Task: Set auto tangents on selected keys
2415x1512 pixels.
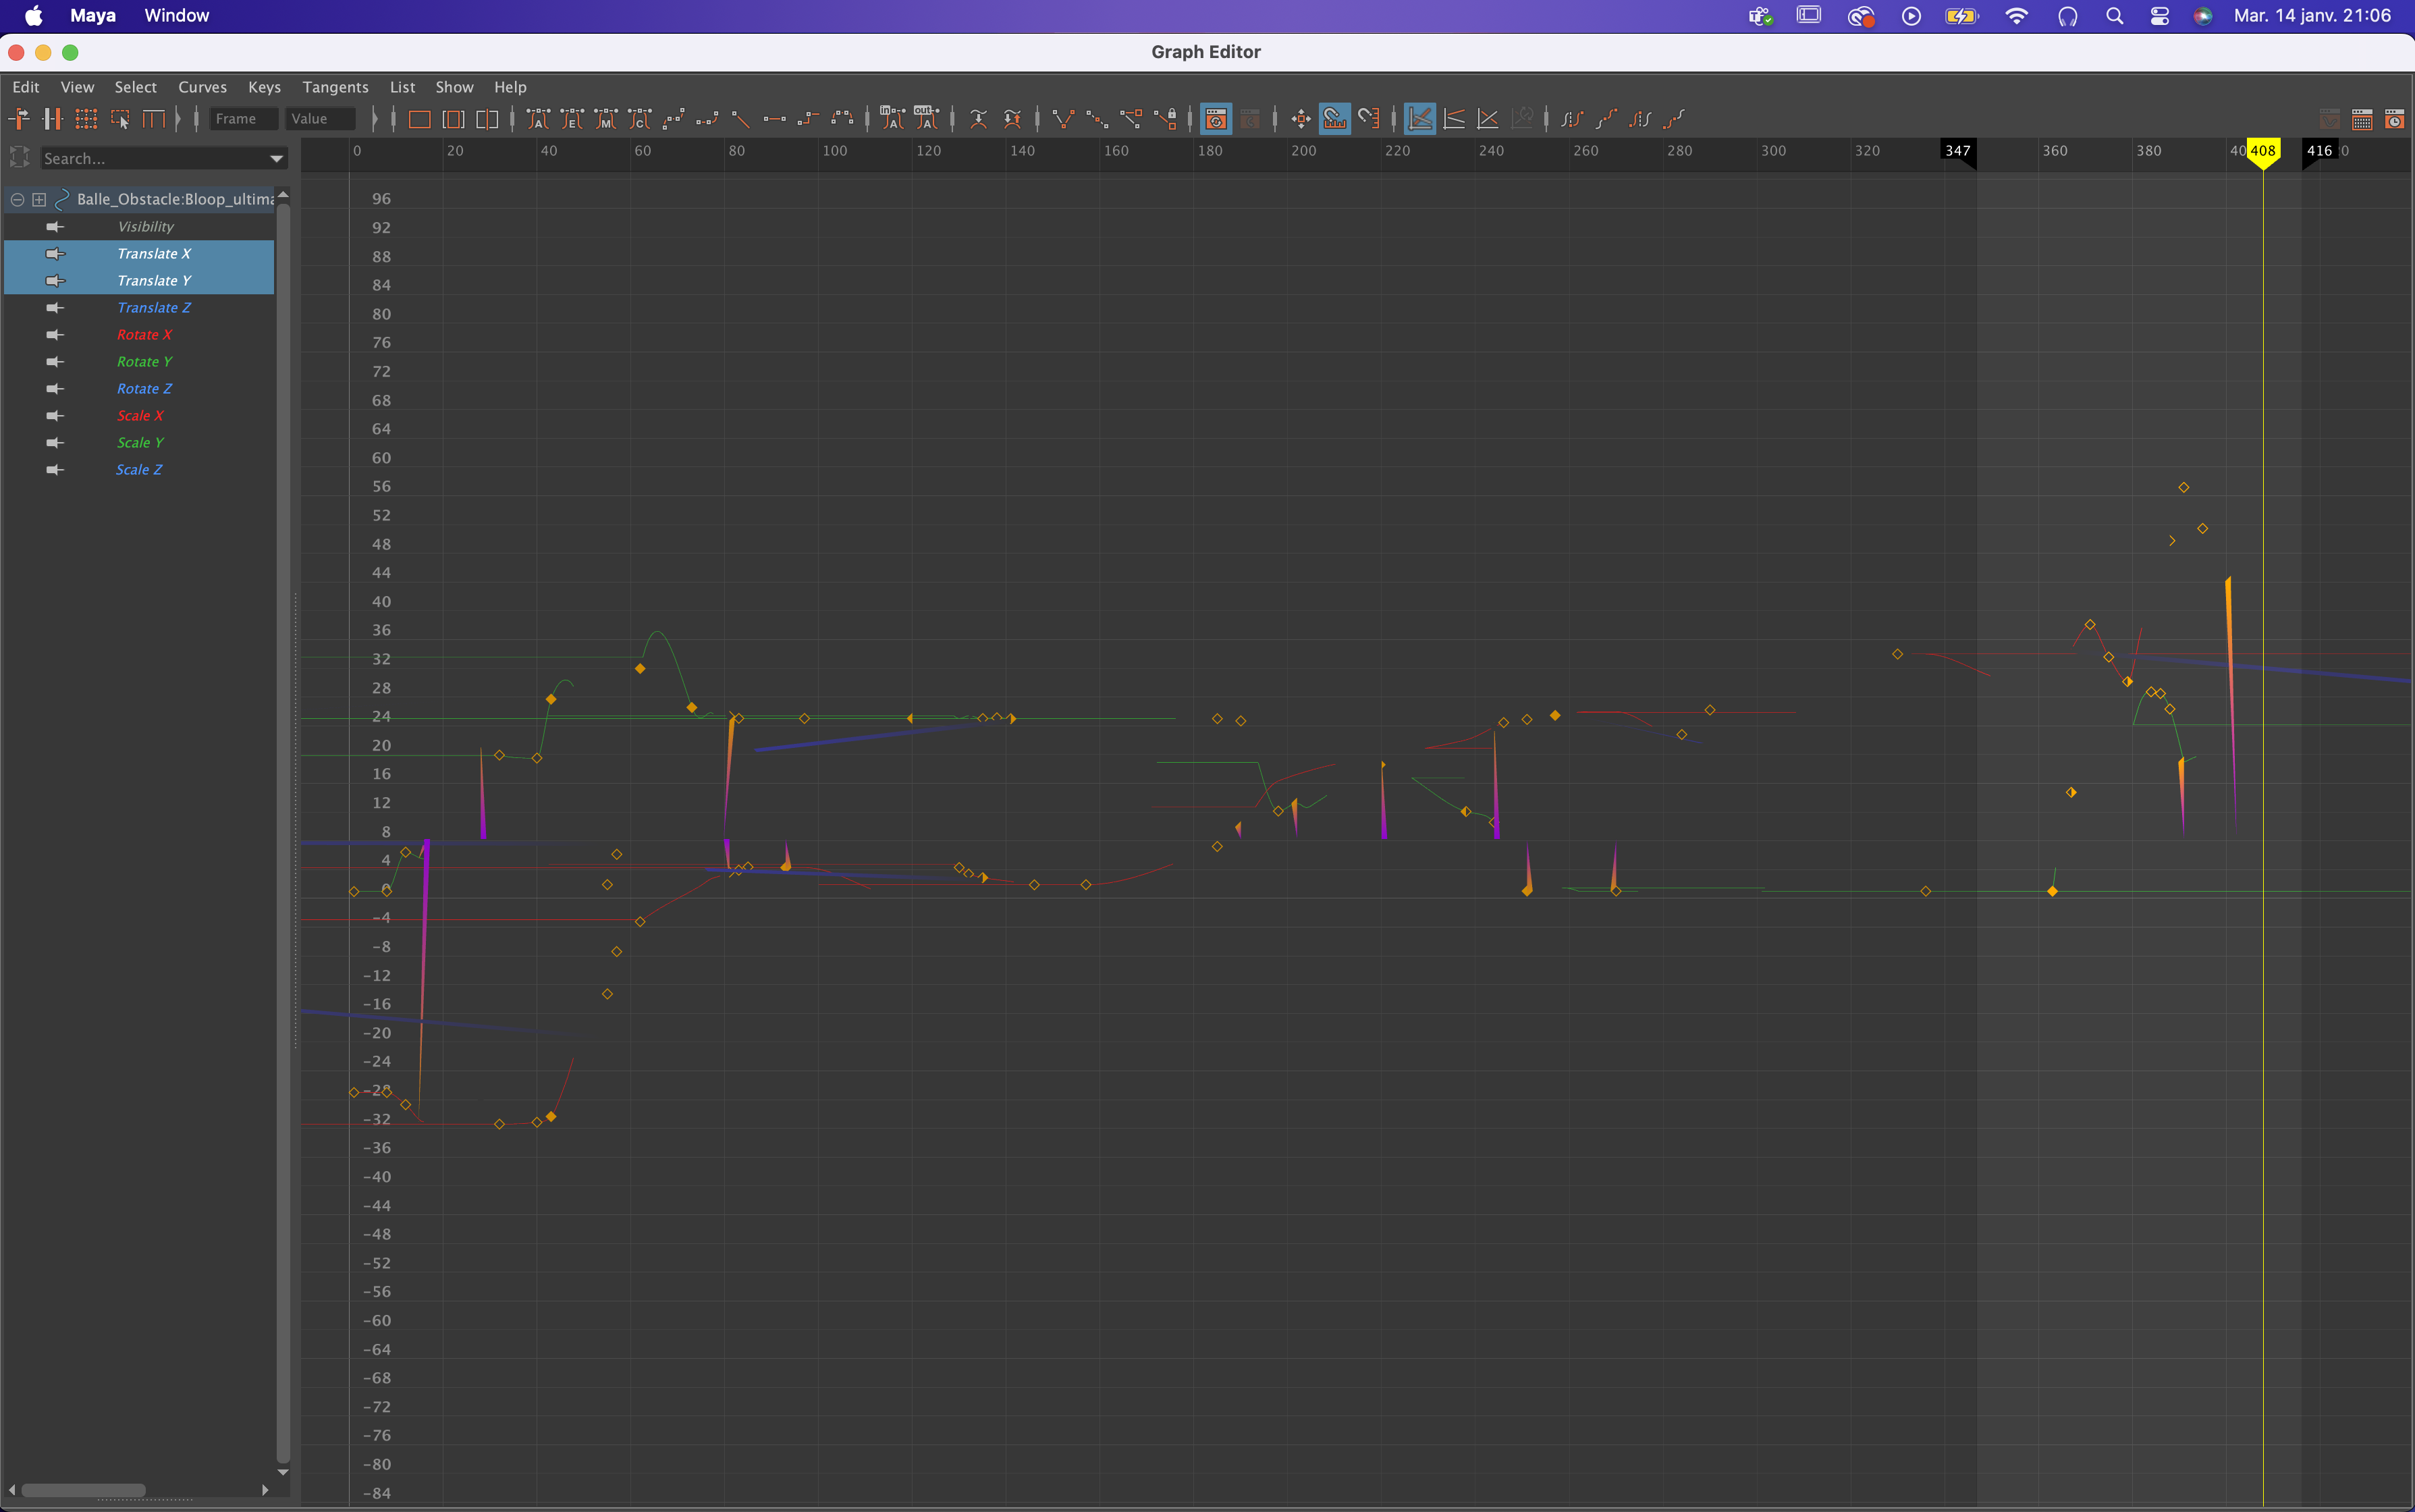Action: tap(537, 118)
